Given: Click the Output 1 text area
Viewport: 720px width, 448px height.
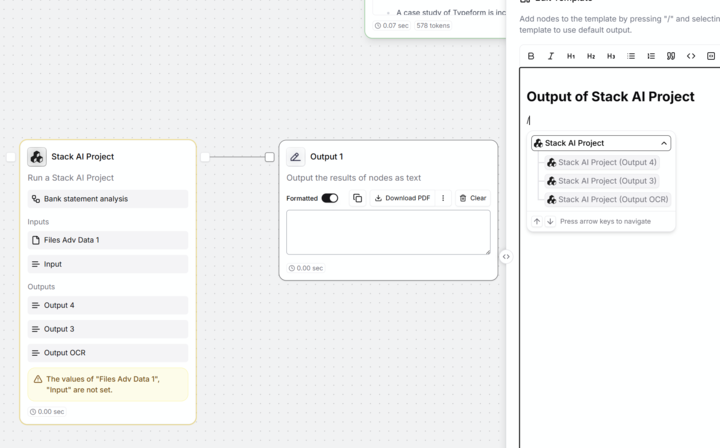Looking at the screenshot, I should pyautogui.click(x=388, y=232).
